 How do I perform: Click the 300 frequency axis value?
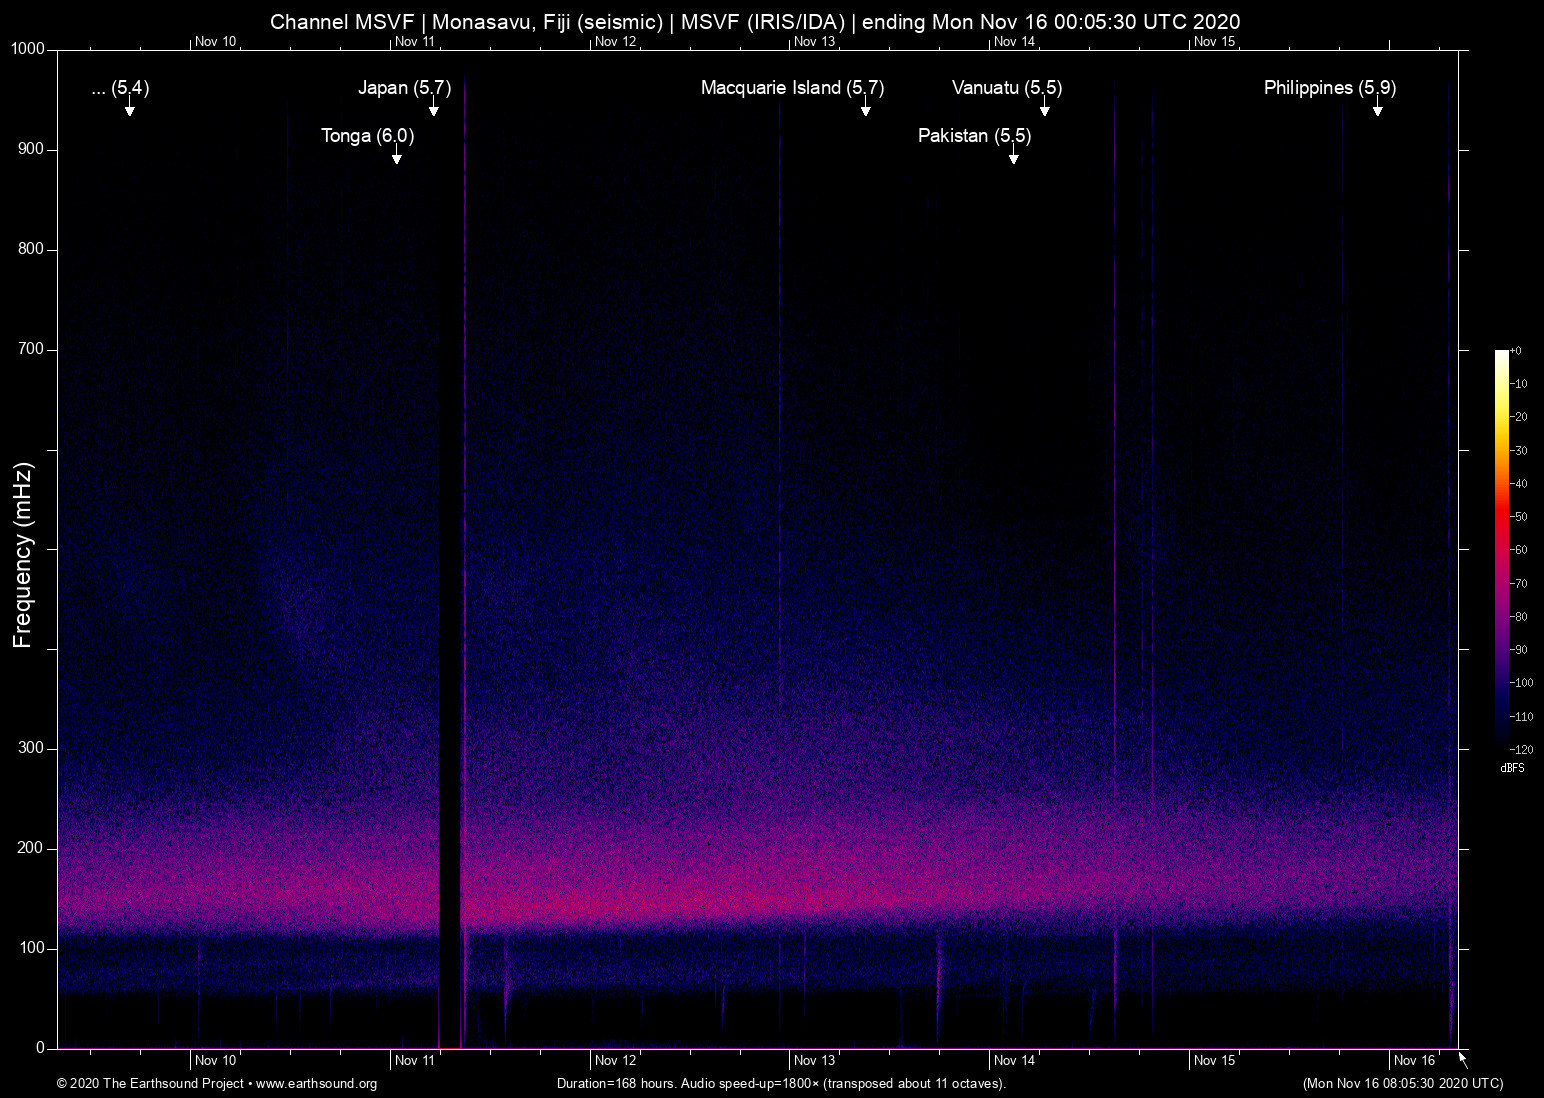(31, 748)
